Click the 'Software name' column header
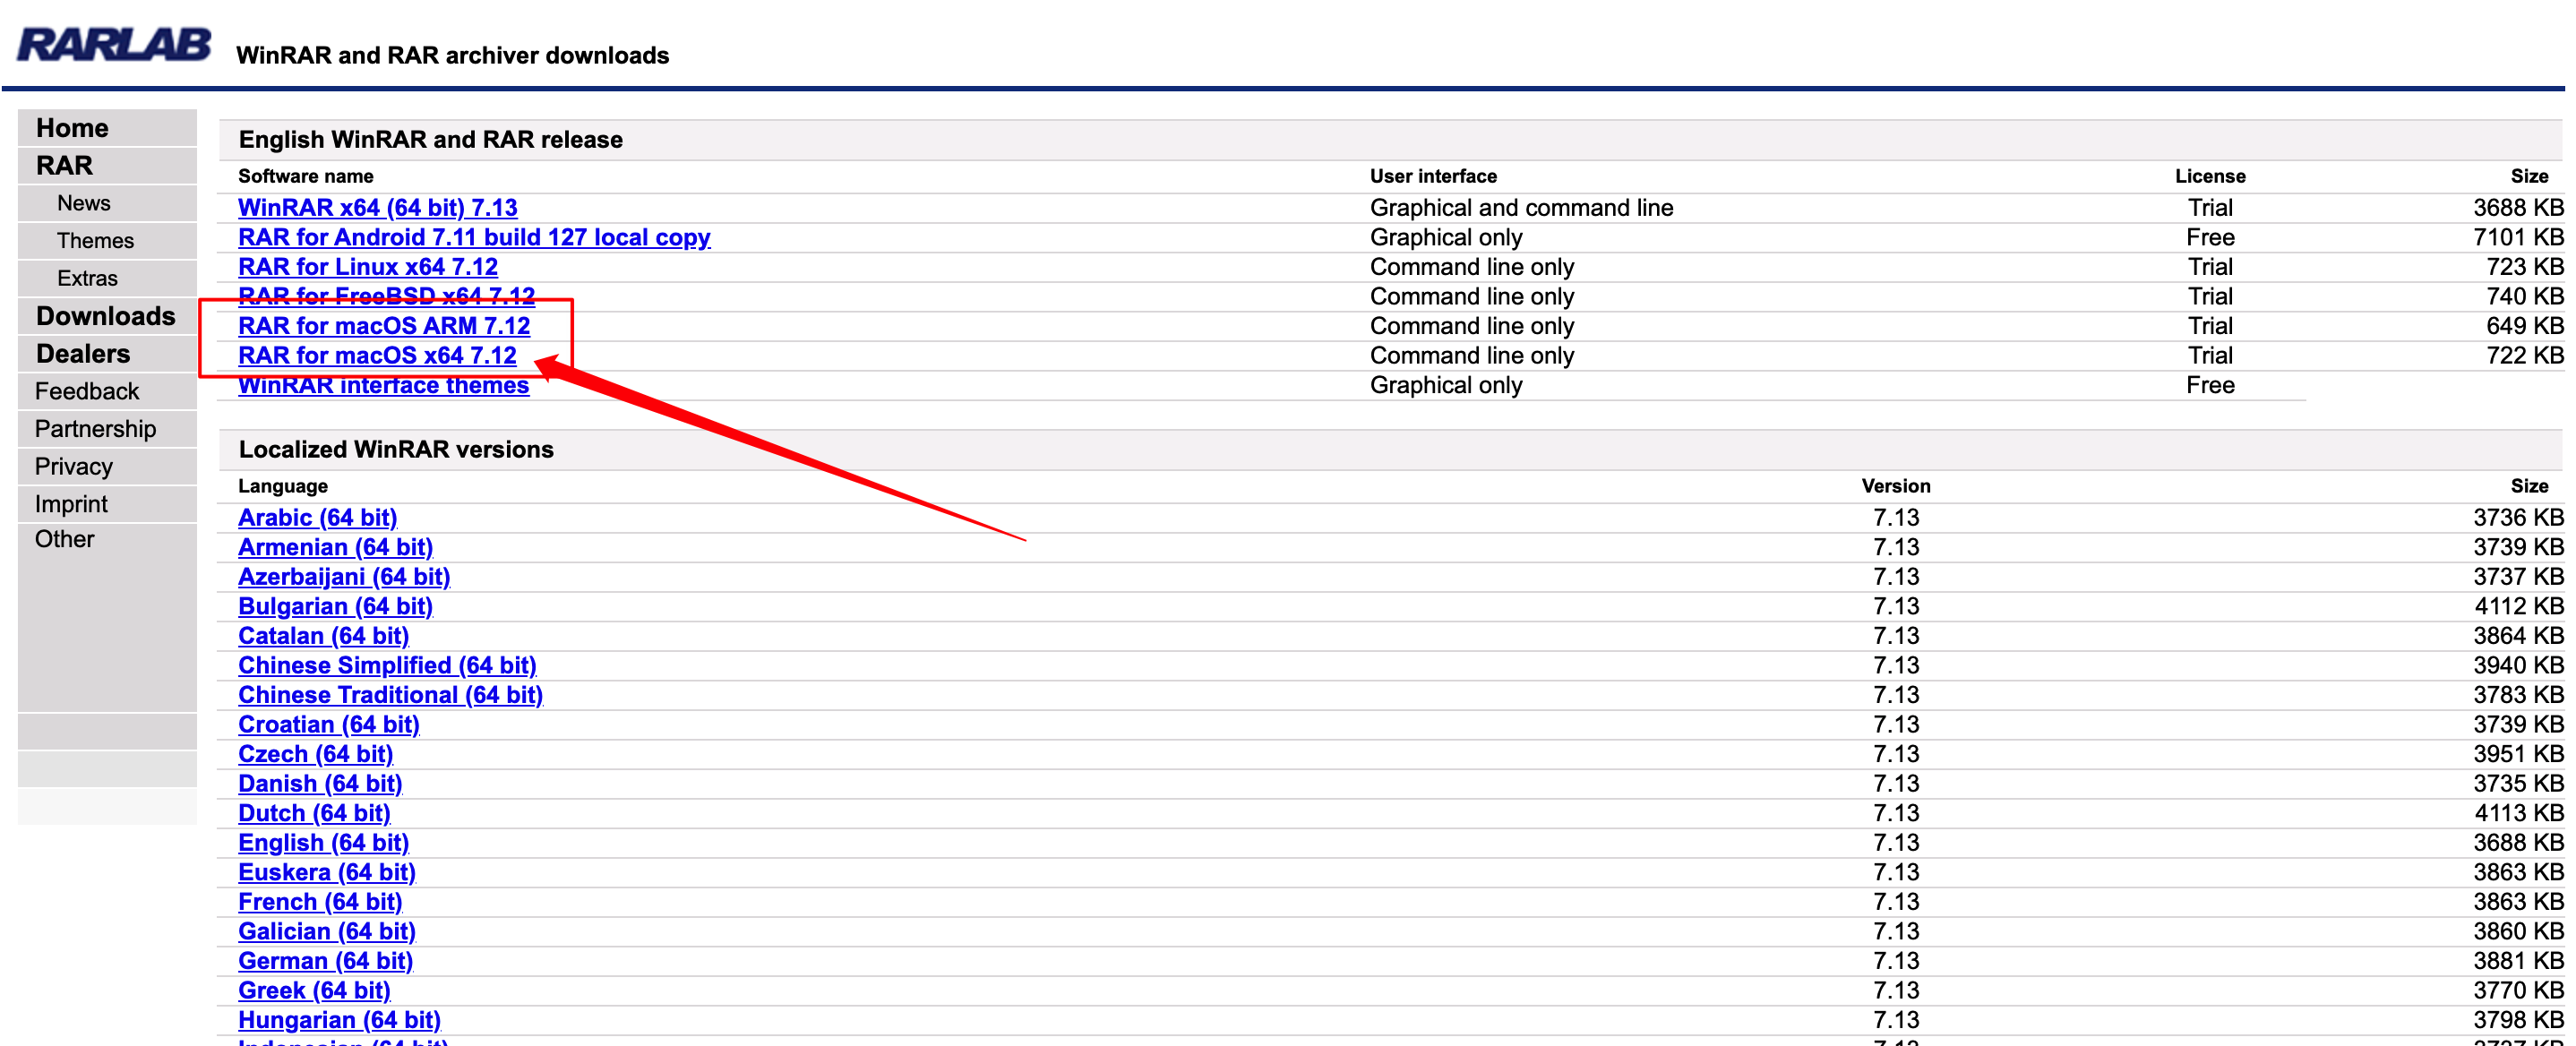Viewport: 2576px width, 1046px height. 306,177
